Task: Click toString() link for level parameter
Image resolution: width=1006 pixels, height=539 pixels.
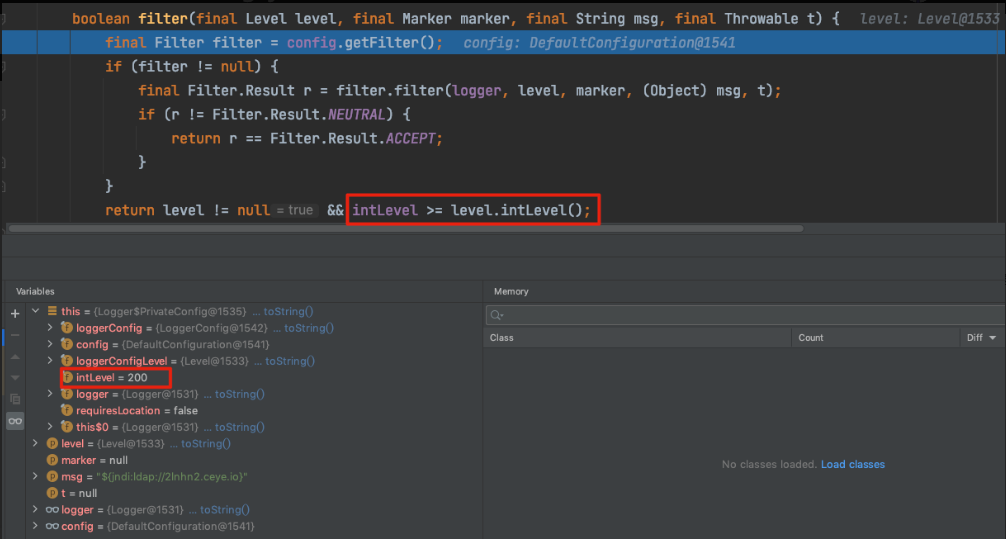Action: point(205,443)
